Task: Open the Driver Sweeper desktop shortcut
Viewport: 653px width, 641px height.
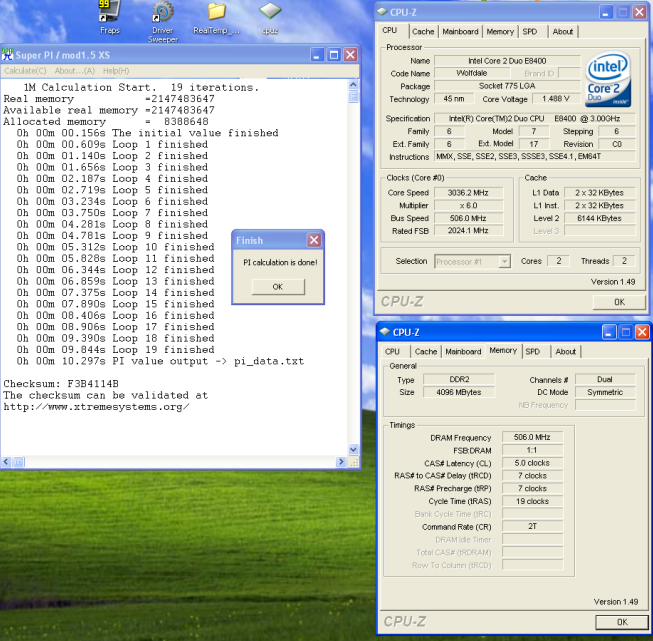Action: [x=162, y=21]
